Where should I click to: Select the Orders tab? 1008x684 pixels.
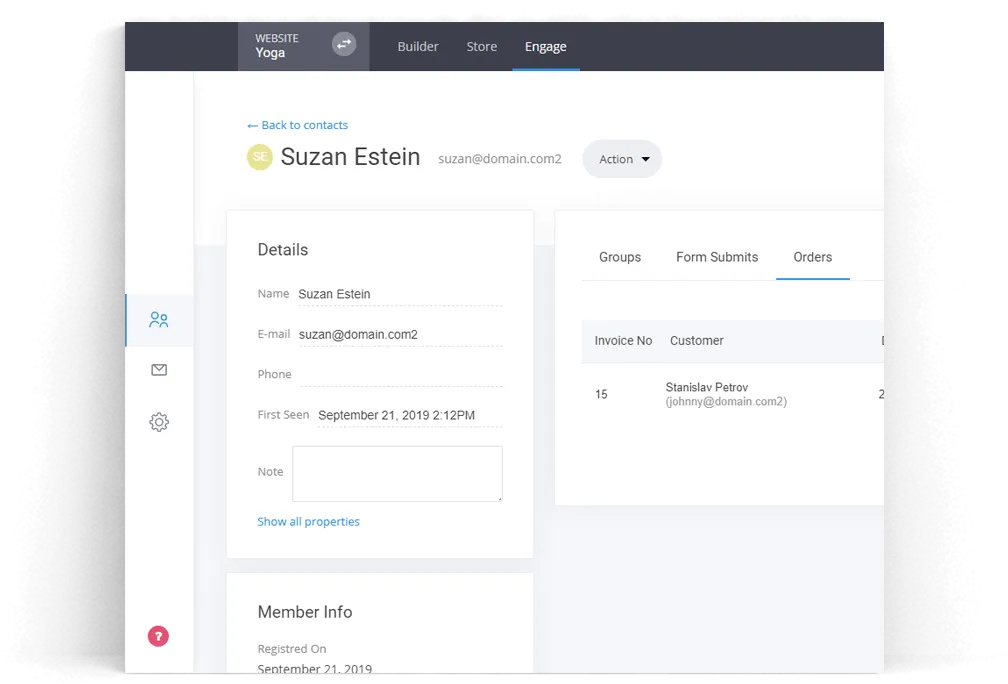point(813,257)
